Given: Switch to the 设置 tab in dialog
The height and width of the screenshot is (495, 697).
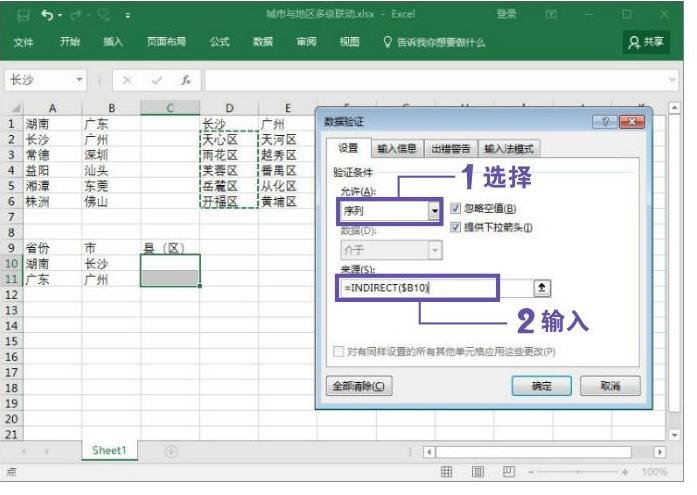Looking at the screenshot, I should click(x=348, y=148).
